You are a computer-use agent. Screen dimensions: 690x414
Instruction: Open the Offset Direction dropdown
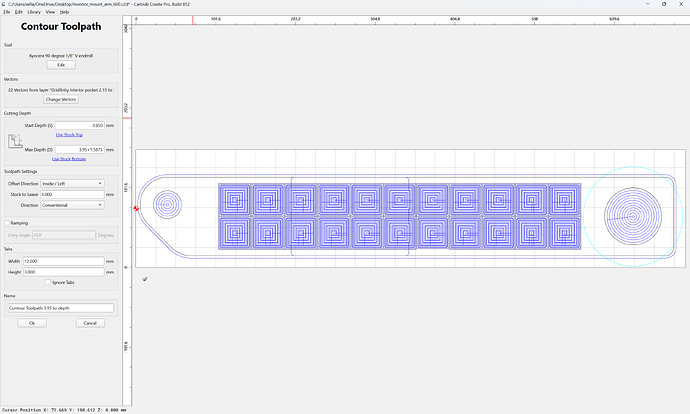(73, 183)
